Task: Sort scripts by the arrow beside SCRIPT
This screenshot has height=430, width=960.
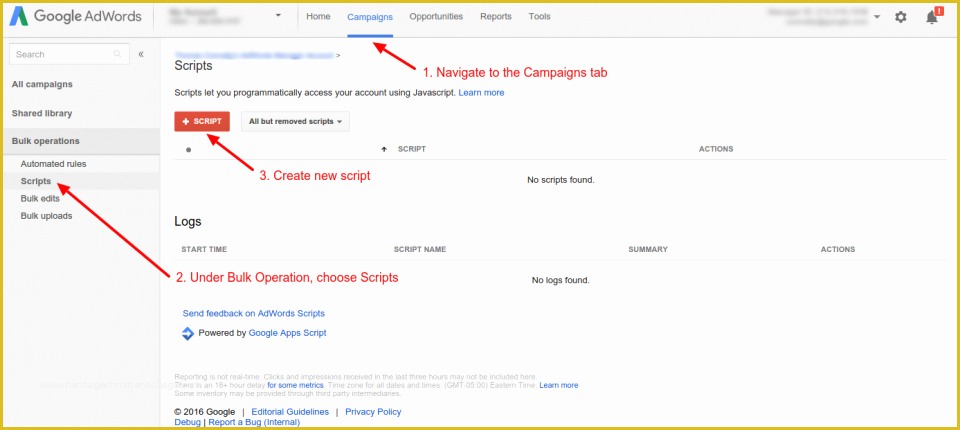Action: [384, 149]
